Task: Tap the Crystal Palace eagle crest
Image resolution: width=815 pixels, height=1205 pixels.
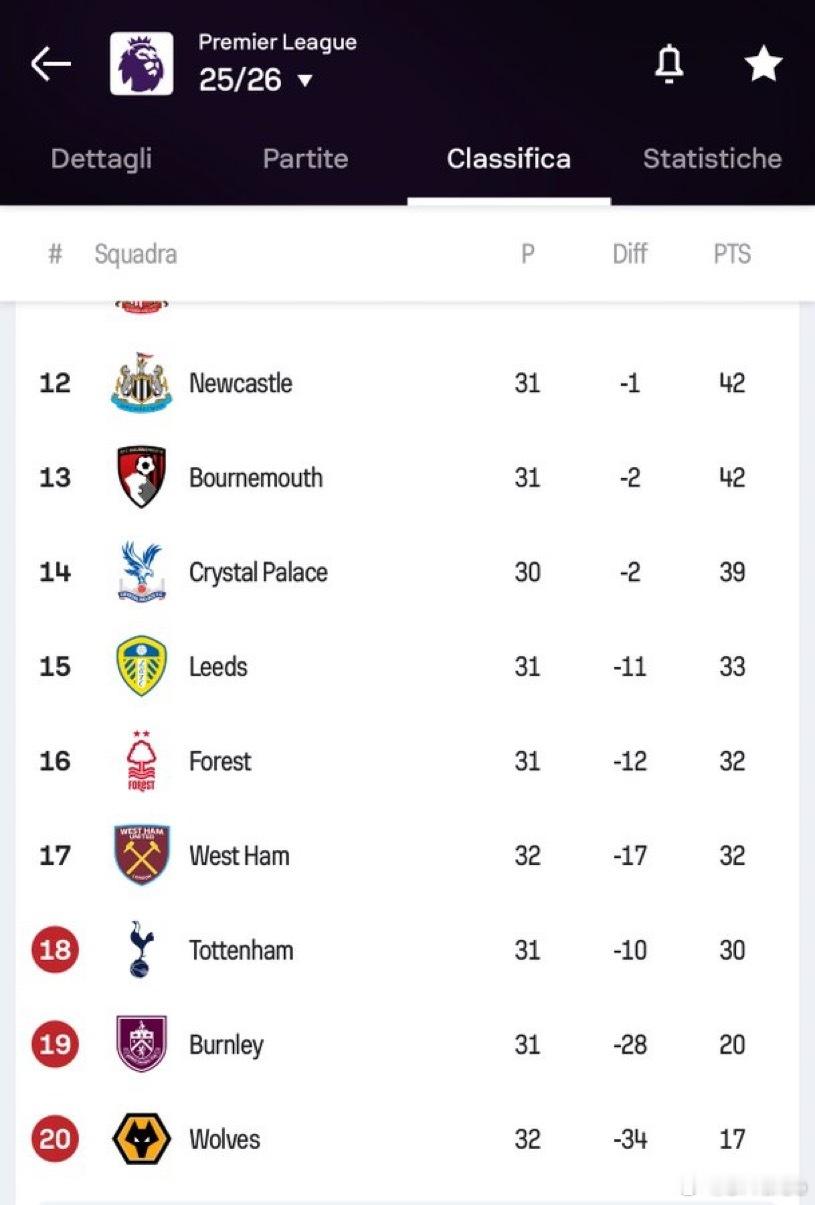Action: (x=141, y=572)
